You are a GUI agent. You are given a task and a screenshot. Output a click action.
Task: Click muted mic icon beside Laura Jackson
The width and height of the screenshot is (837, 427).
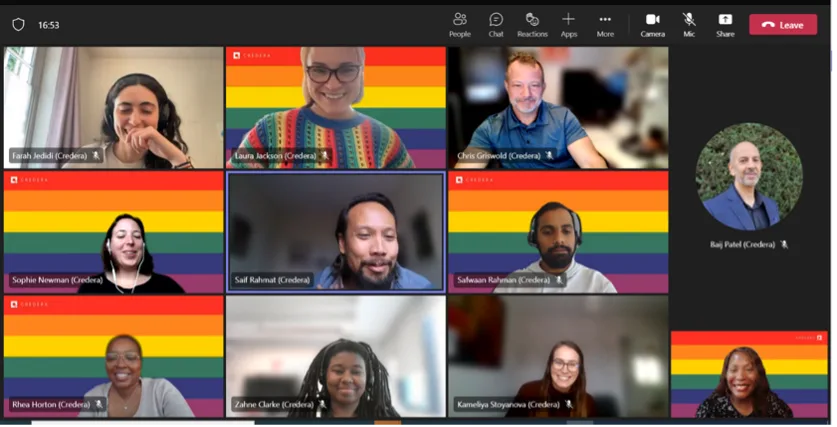(325, 156)
